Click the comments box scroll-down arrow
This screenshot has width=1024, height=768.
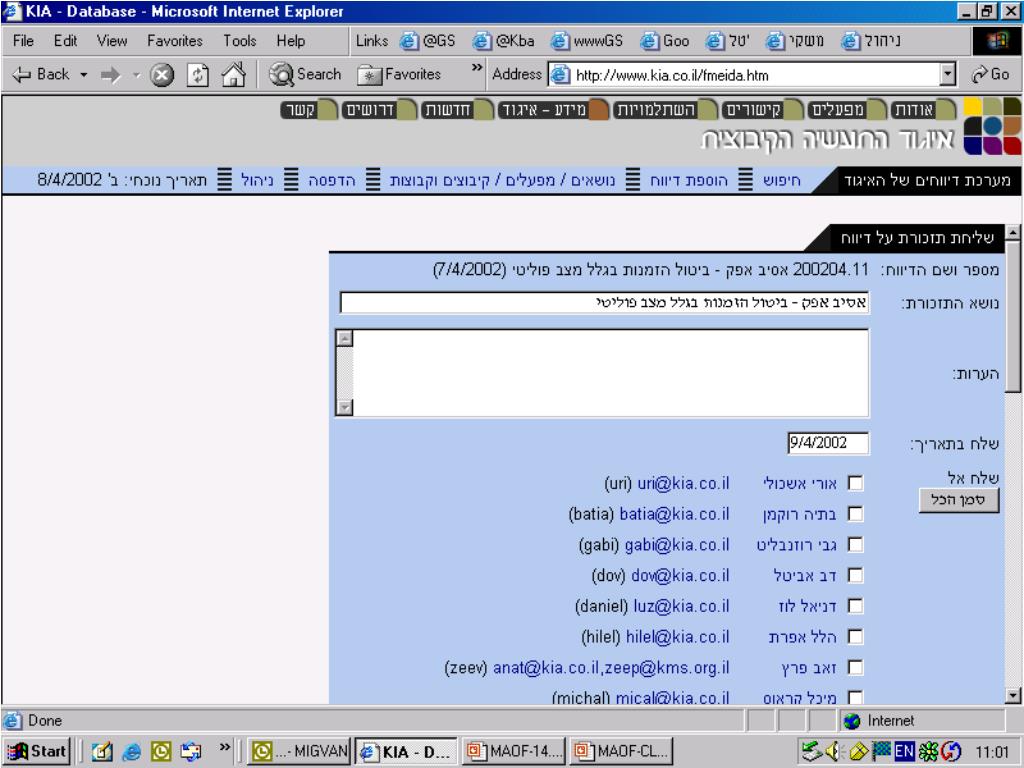coord(344,408)
